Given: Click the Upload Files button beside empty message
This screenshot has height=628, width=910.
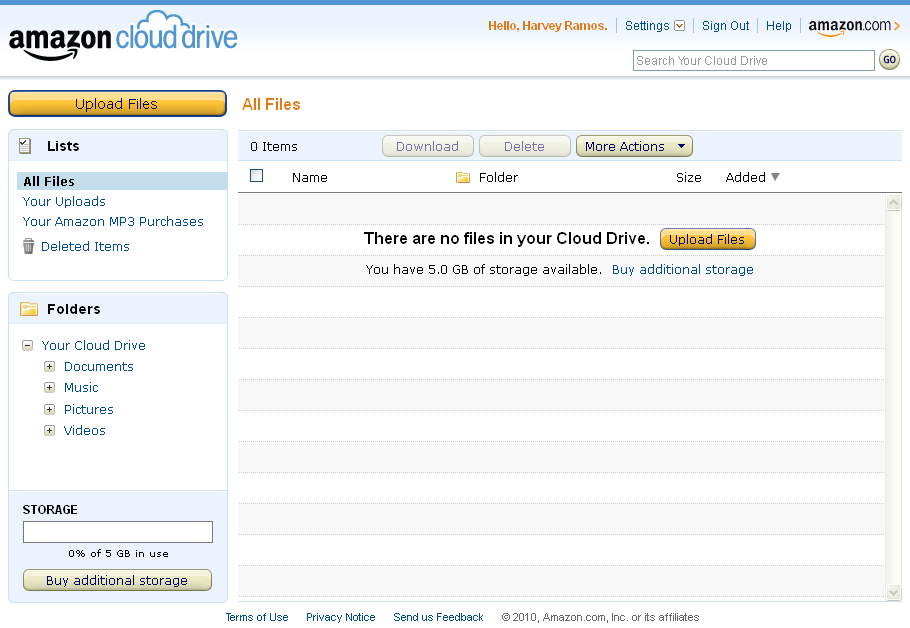Looking at the screenshot, I should coord(707,239).
